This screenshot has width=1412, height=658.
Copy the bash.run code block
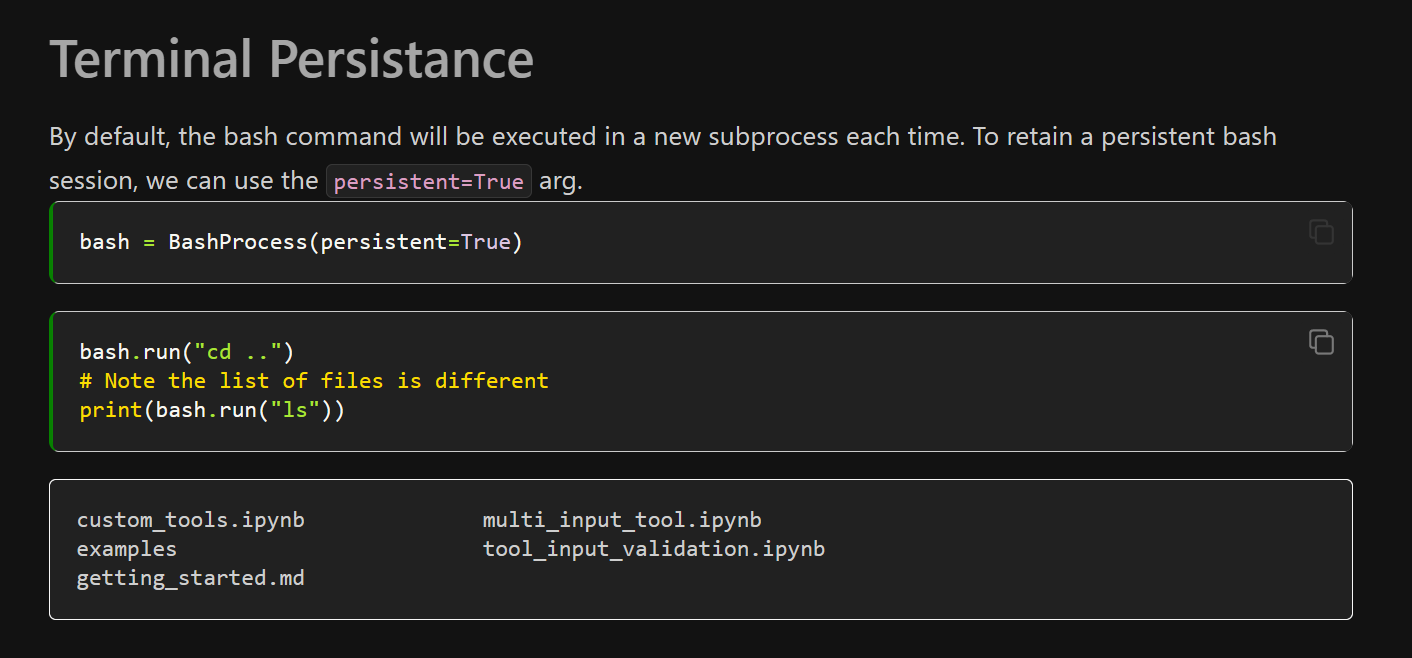tap(1321, 342)
